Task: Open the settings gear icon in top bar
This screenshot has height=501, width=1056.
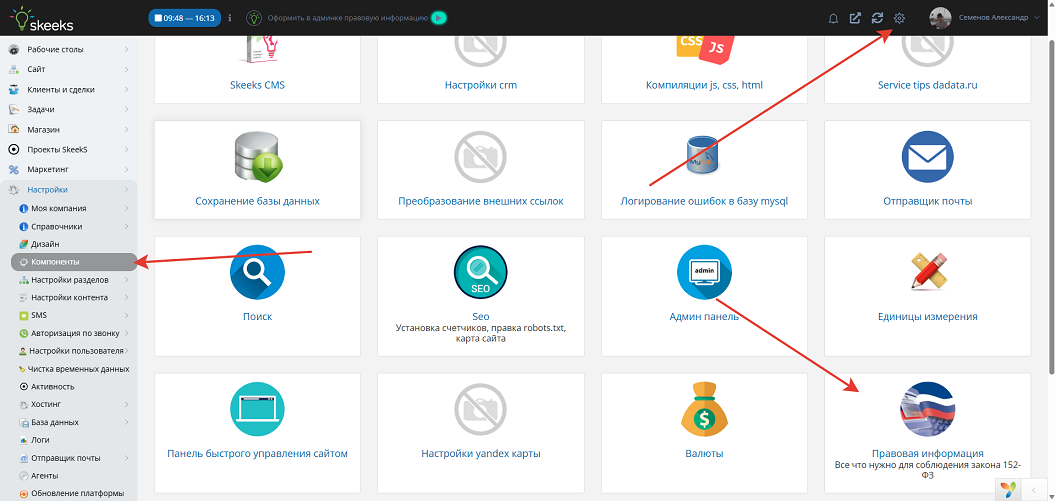Action: [x=899, y=18]
